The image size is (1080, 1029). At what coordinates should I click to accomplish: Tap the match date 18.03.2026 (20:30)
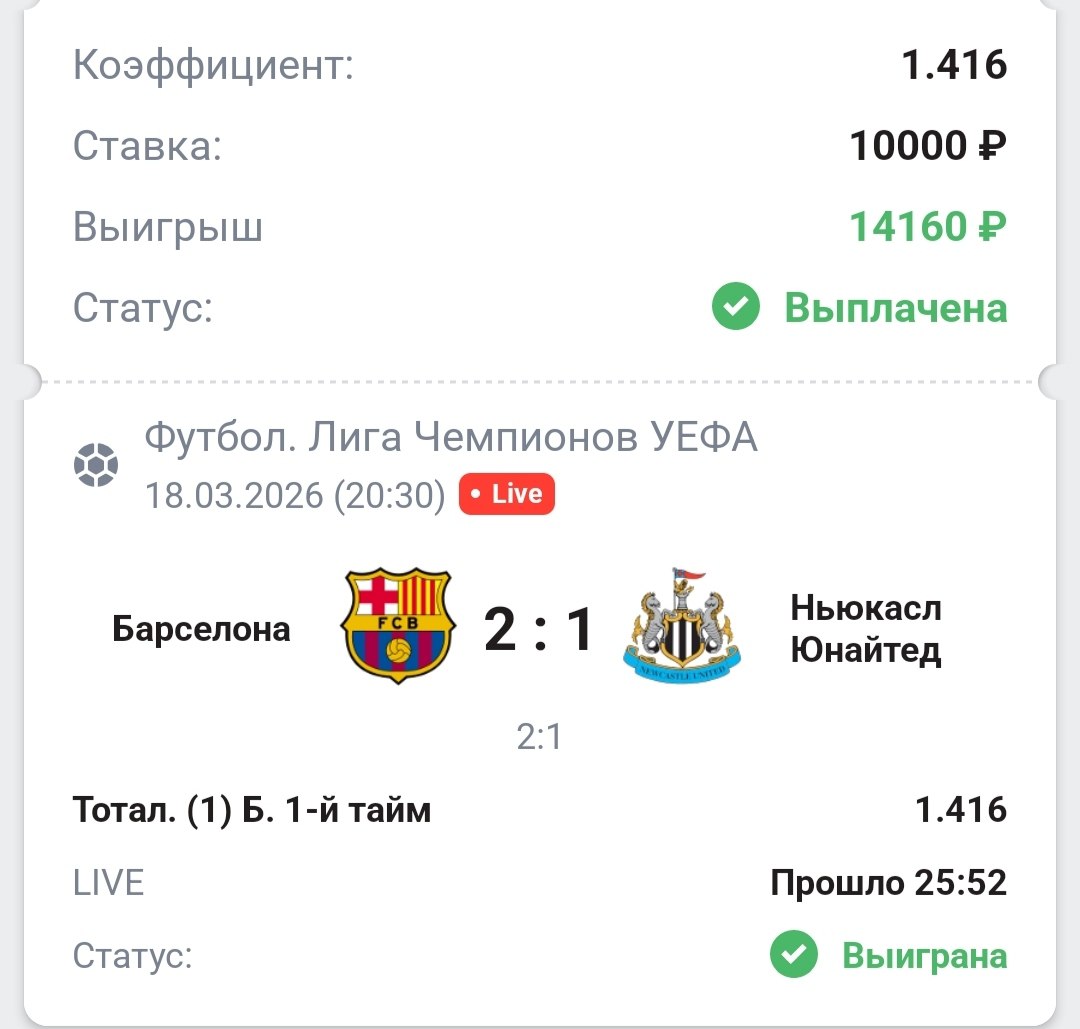(295, 495)
